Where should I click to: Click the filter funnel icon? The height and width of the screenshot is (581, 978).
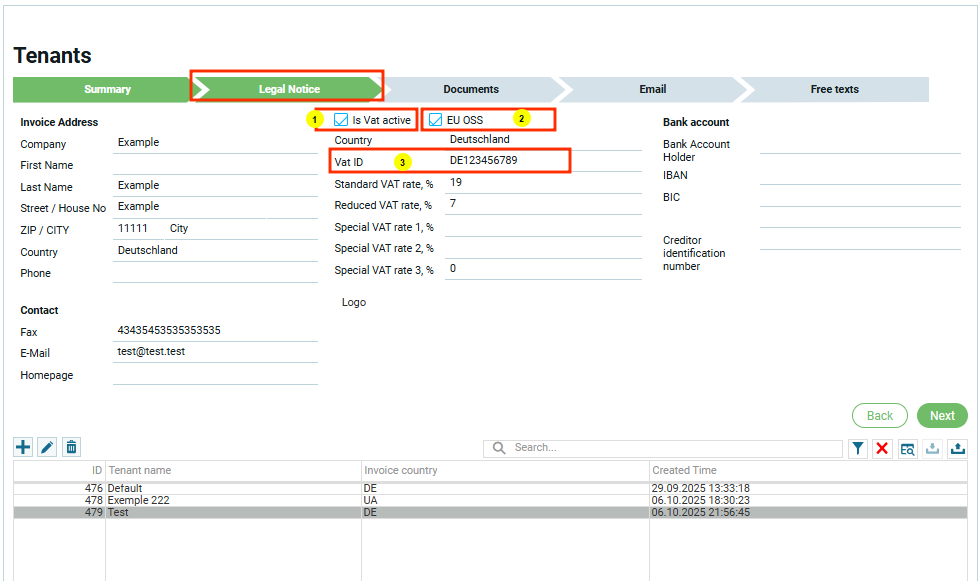coord(858,449)
